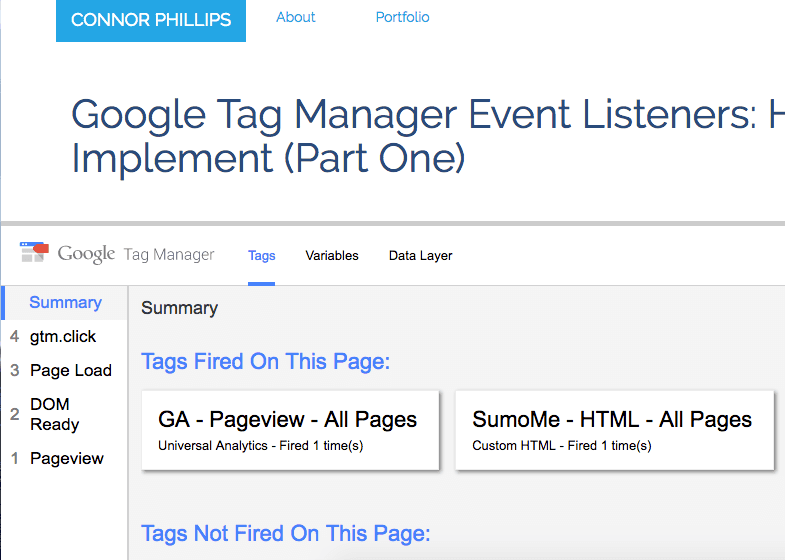Image resolution: width=785 pixels, height=560 pixels.
Task: Select Summary in the event sidebar
Action: coord(65,302)
